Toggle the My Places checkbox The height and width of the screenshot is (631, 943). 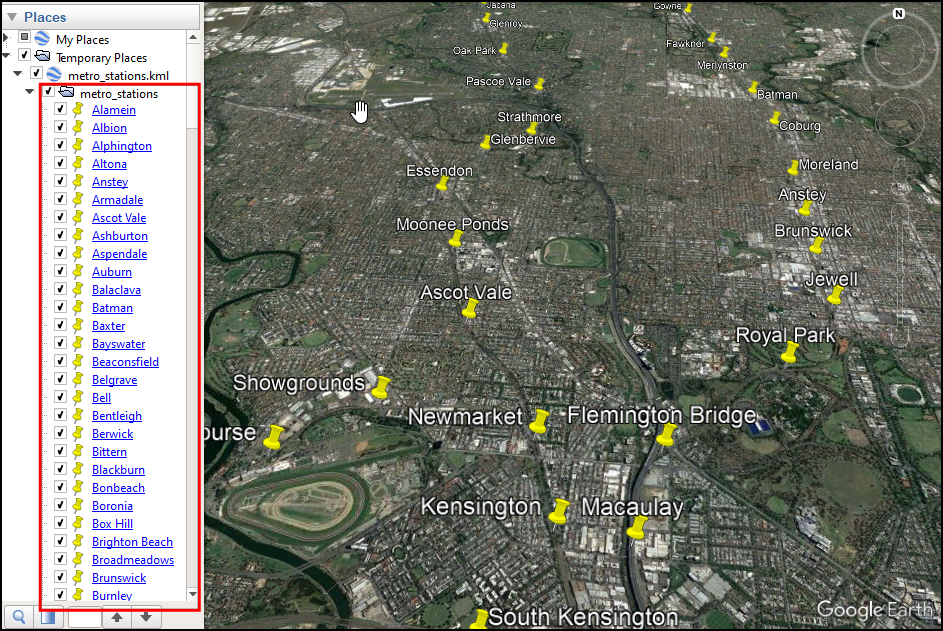[26, 40]
